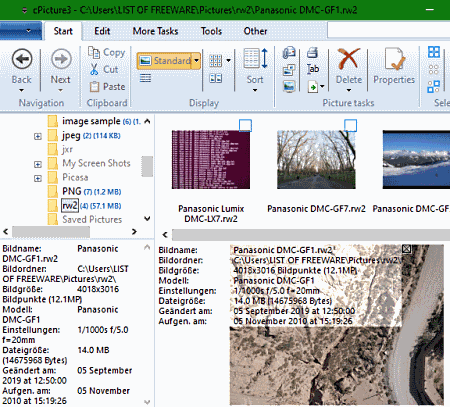
Task: Click the folder tree scroll up arrow
Action: click(x=147, y=121)
